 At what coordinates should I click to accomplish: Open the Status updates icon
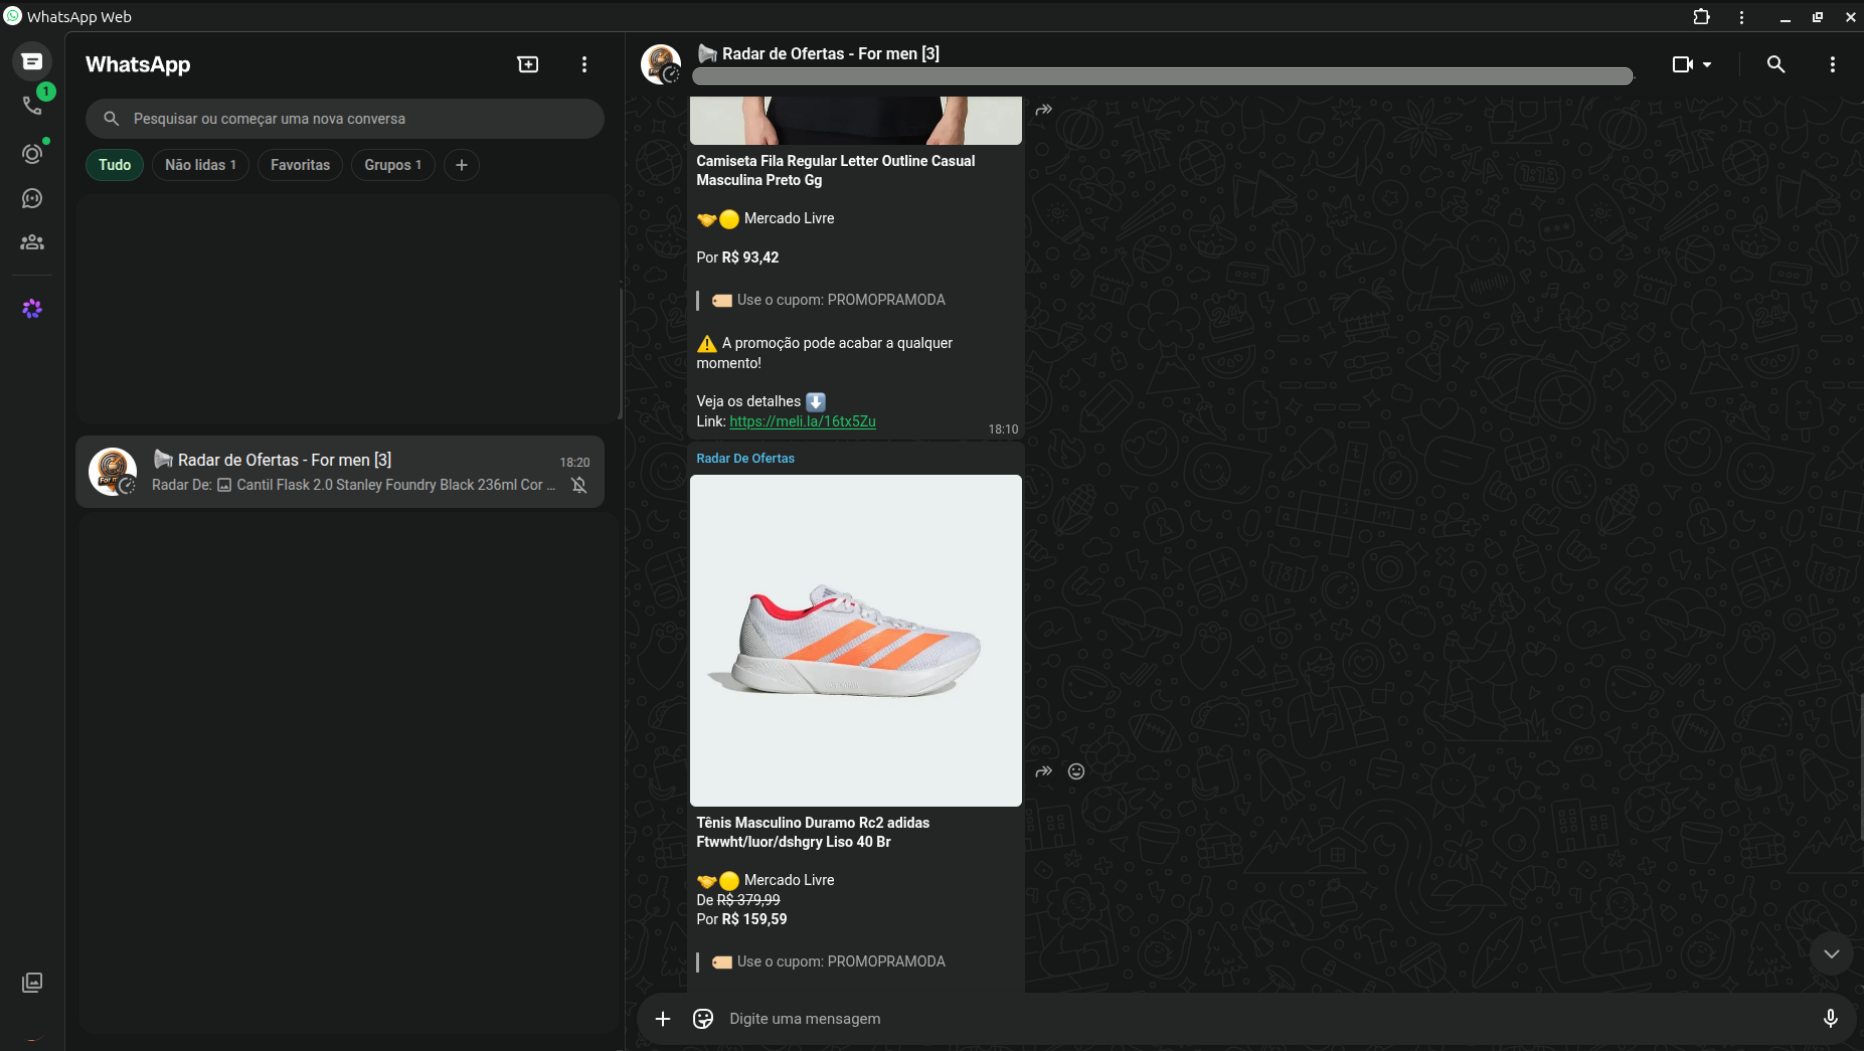click(x=32, y=153)
